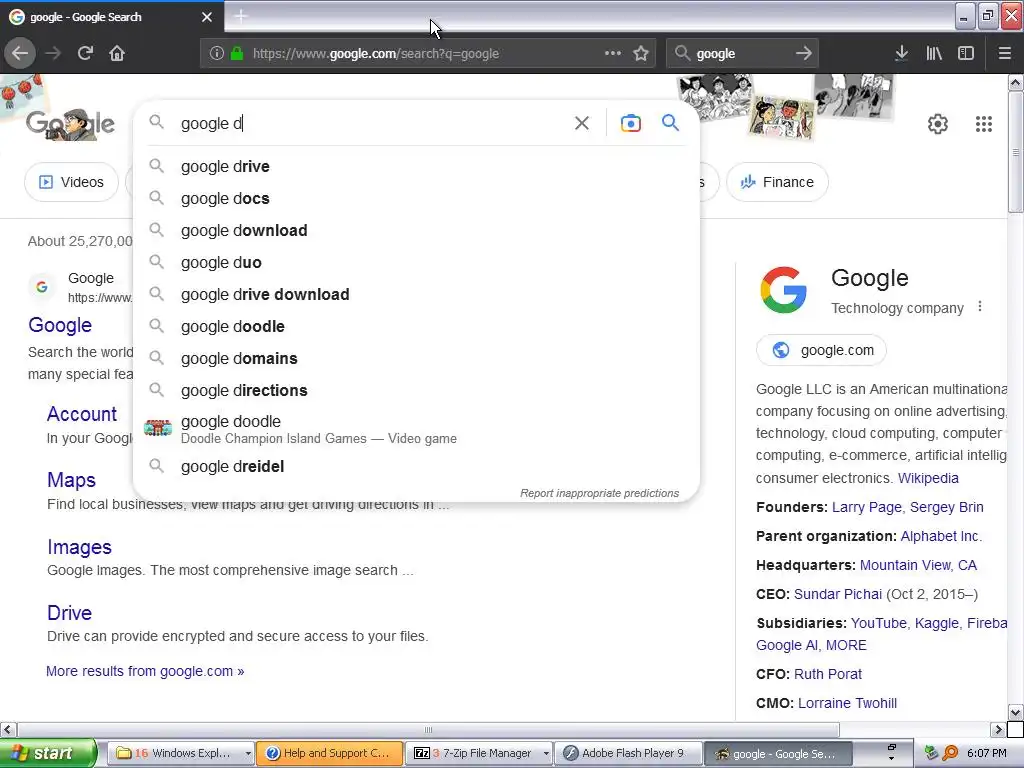The height and width of the screenshot is (768, 1024).
Task: Expand the 7-Zip File Manager taskbar group
Action: pyautogui.click(x=546, y=753)
